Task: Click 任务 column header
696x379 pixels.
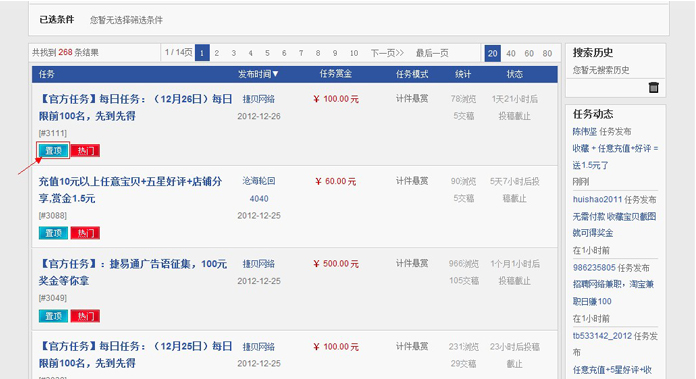Action: tap(46, 74)
